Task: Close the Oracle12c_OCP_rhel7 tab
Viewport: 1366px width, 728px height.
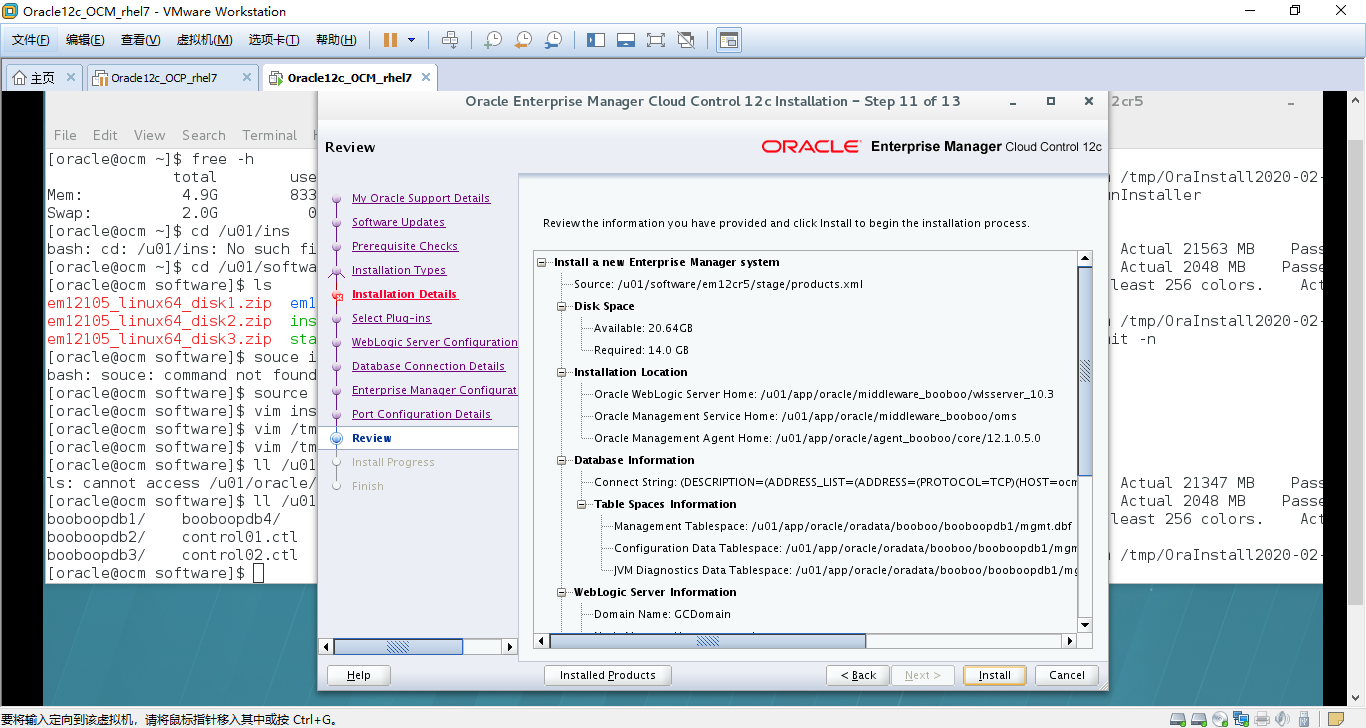Action: [247, 77]
